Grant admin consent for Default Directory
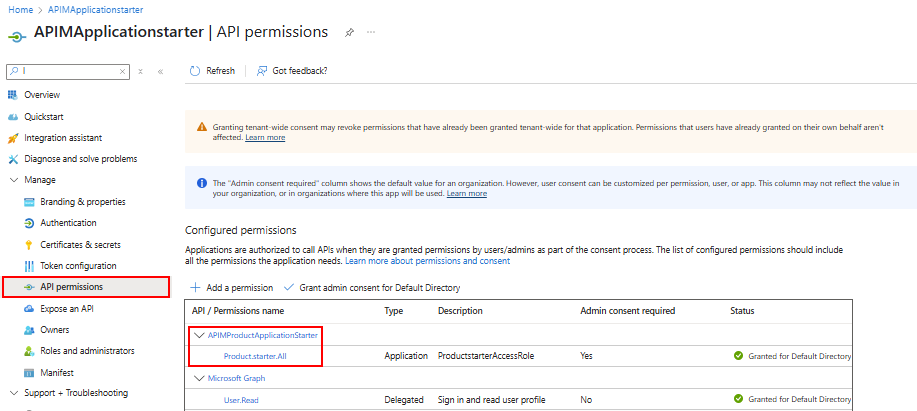Screen dimensions: 917x411 372,288
